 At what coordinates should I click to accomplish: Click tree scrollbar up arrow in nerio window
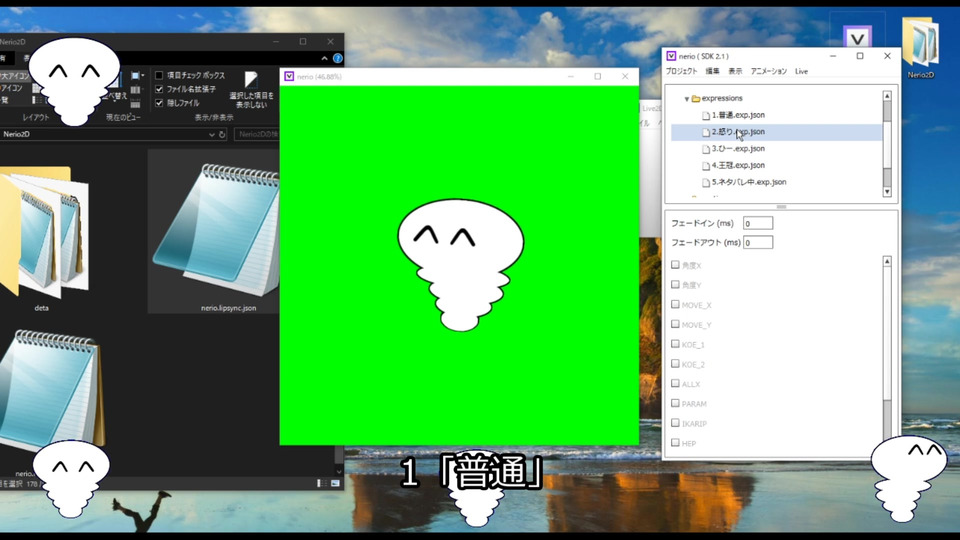887,96
